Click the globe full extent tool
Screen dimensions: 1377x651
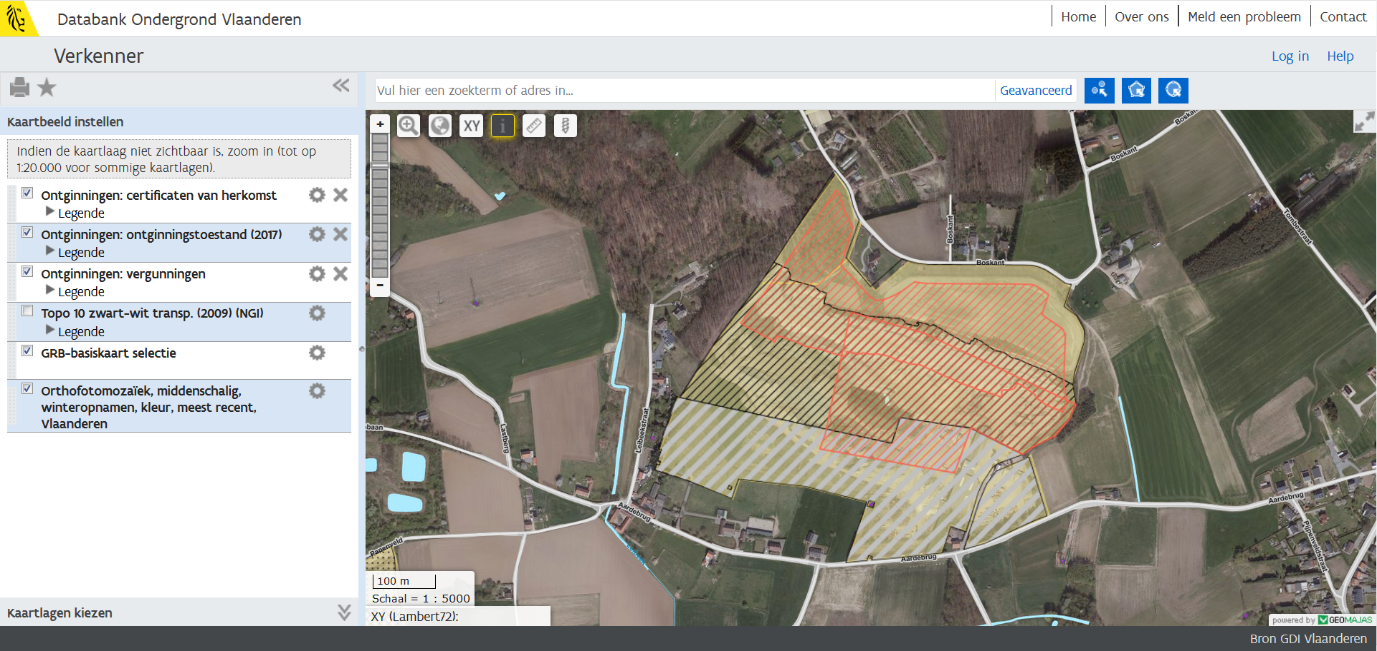pyautogui.click(x=440, y=125)
